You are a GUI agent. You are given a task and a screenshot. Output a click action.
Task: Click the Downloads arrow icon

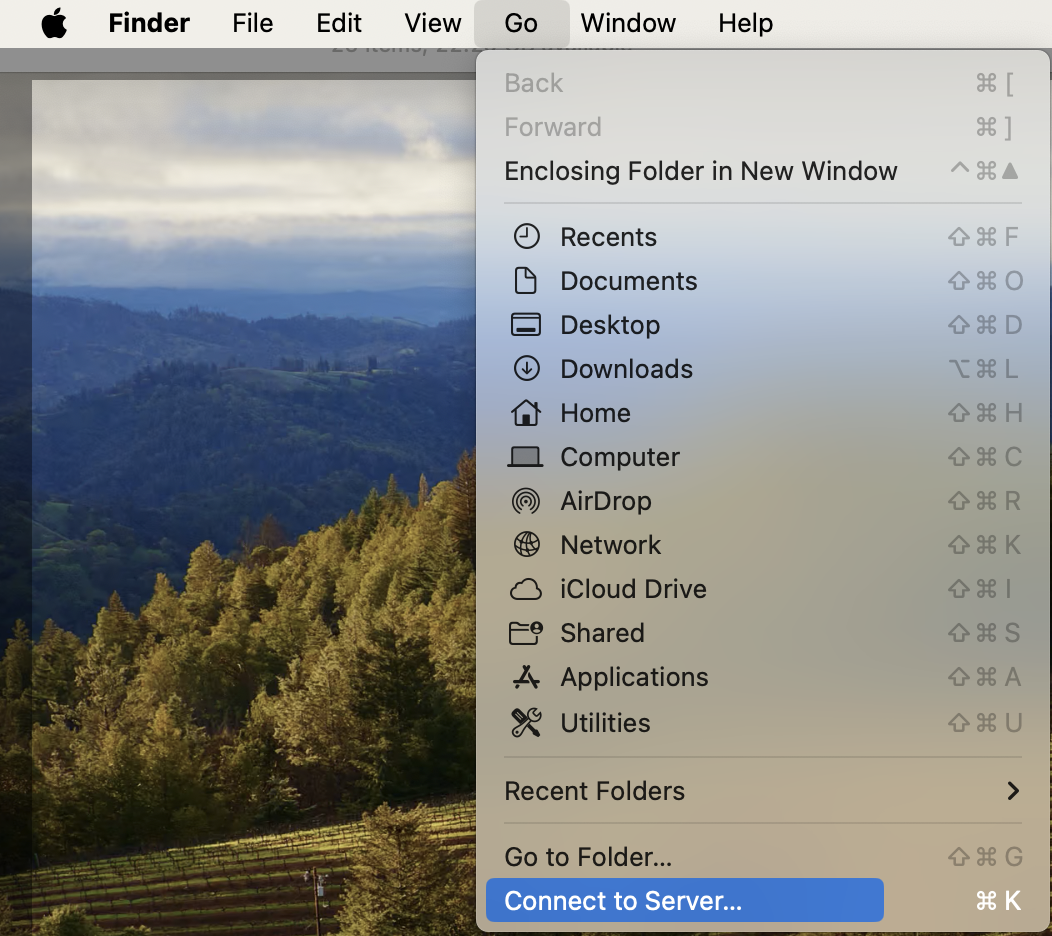pyautogui.click(x=526, y=369)
